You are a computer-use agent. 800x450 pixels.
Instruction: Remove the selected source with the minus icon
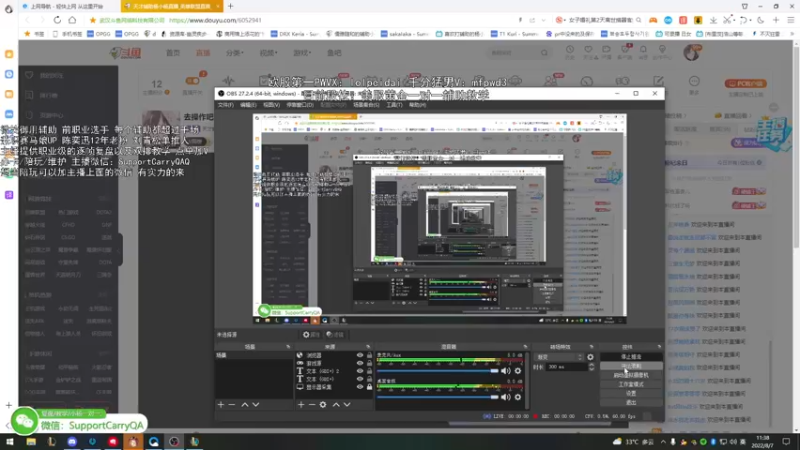pos(312,405)
